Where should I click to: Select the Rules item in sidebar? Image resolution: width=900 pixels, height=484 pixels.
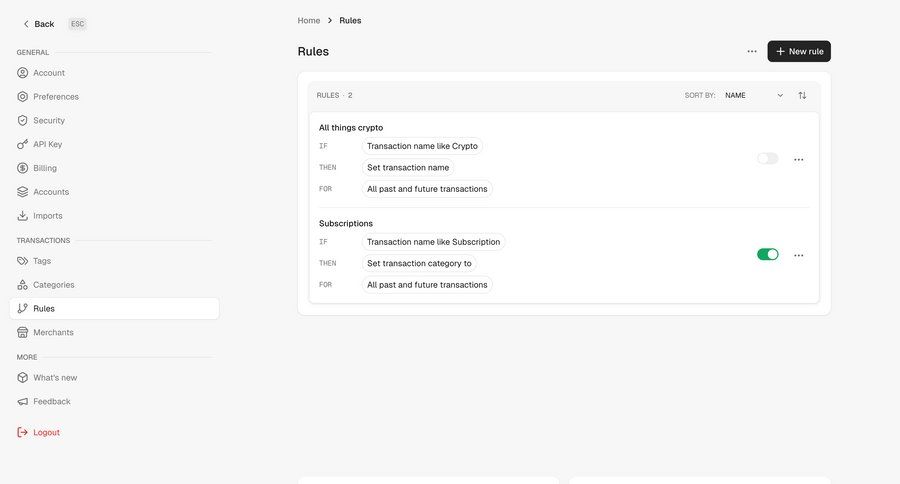pos(114,308)
